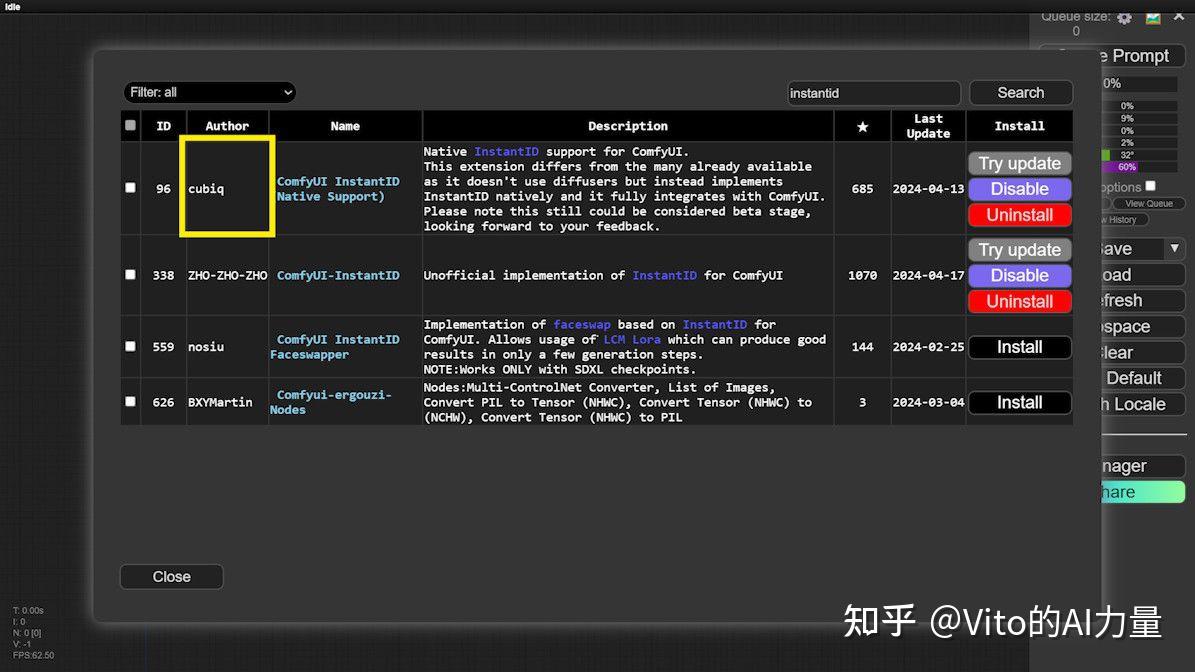Viewport: 1195px width, 672px height.
Task: Install ComfyUI InstantID Faceswapper
Action: click(x=1019, y=347)
